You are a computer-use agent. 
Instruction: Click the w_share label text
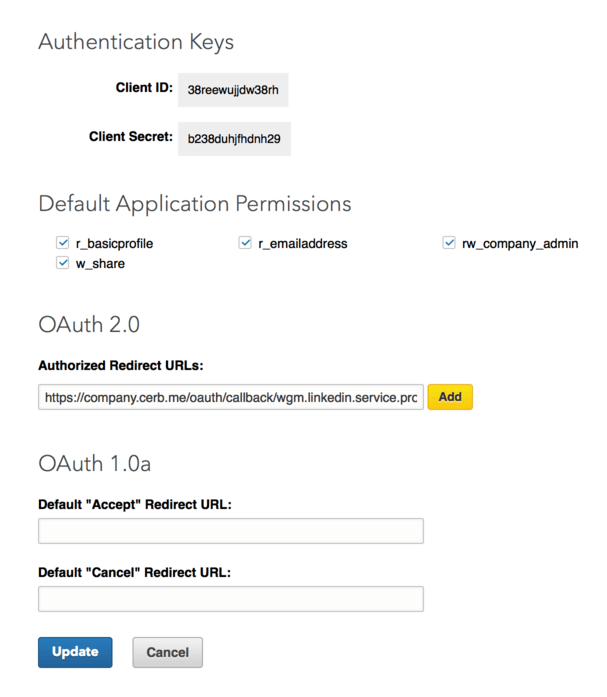[100, 264]
